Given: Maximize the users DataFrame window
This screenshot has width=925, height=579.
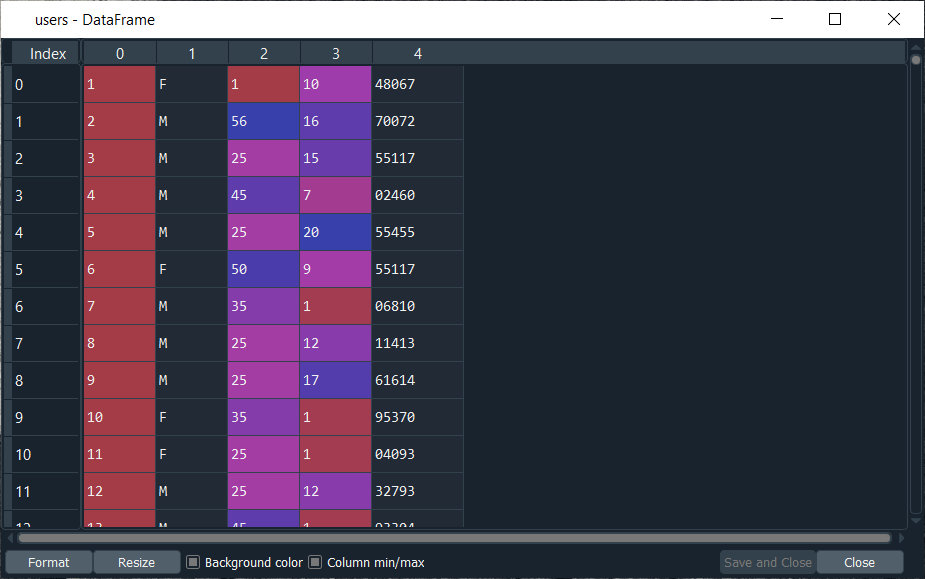Looking at the screenshot, I should click(x=835, y=19).
